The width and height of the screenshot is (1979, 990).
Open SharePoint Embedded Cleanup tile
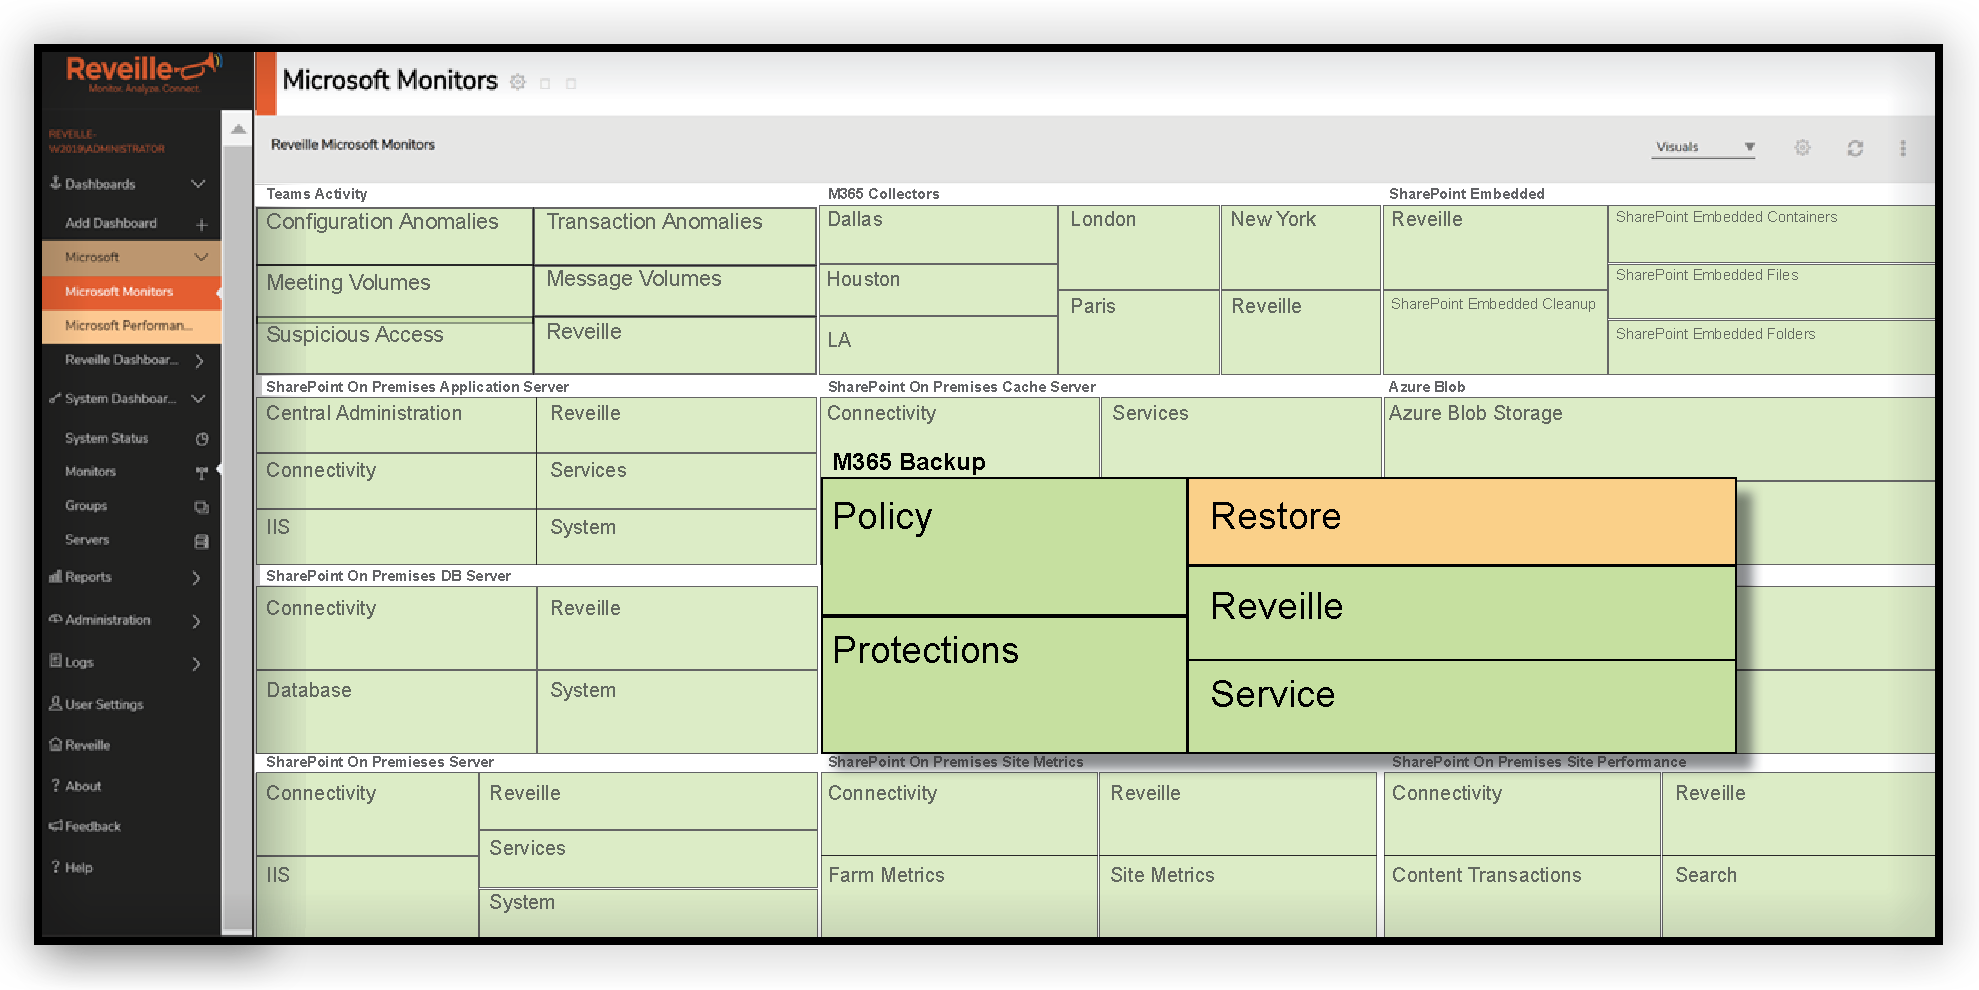(1495, 333)
